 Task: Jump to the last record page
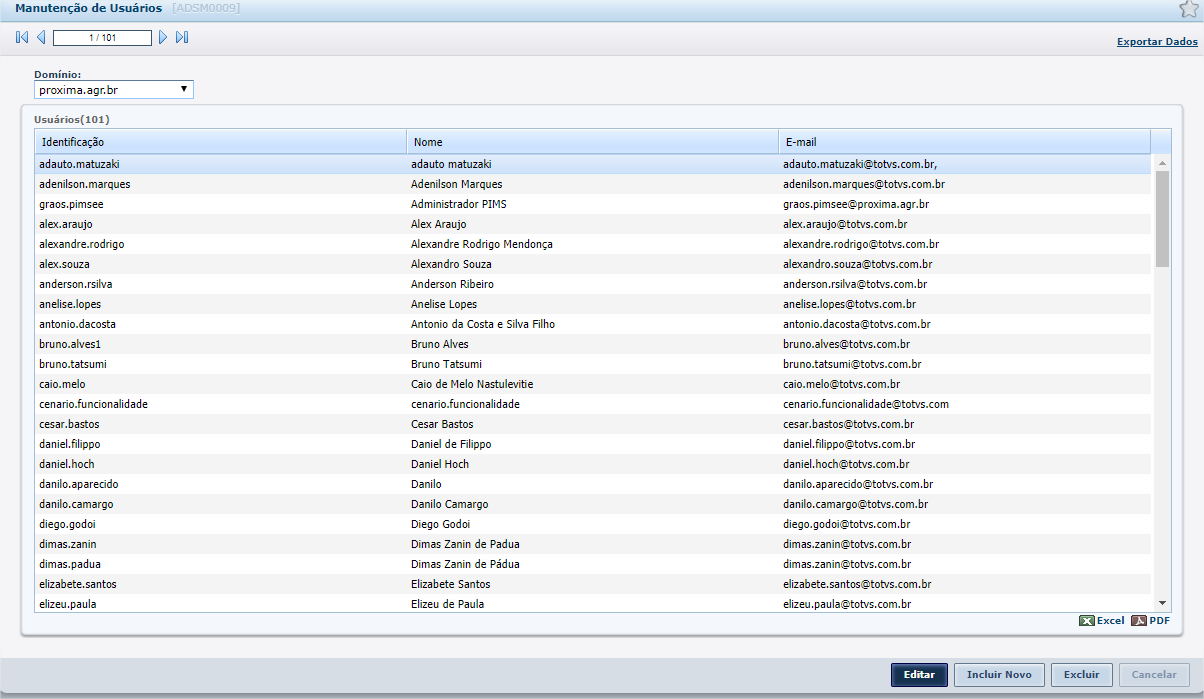[182, 38]
